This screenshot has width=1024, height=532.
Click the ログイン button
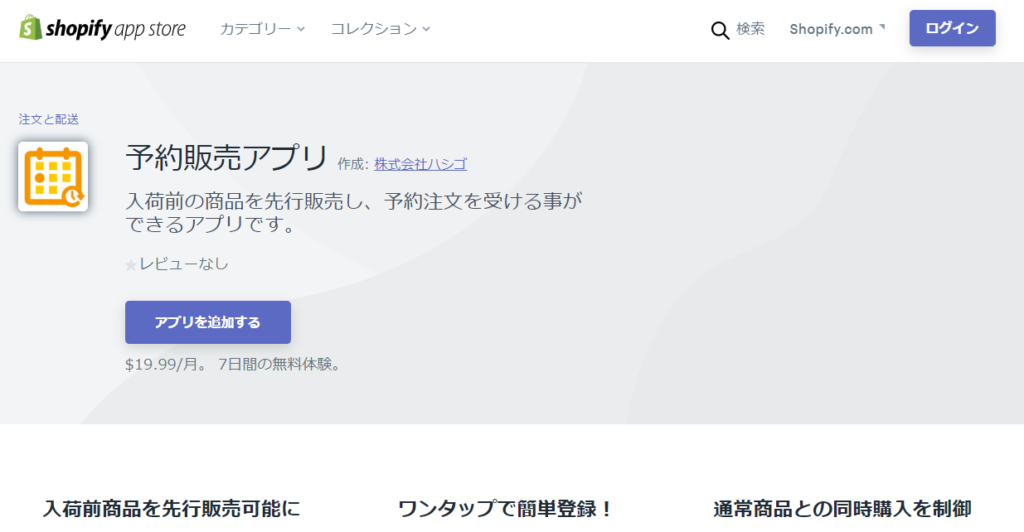click(x=952, y=28)
